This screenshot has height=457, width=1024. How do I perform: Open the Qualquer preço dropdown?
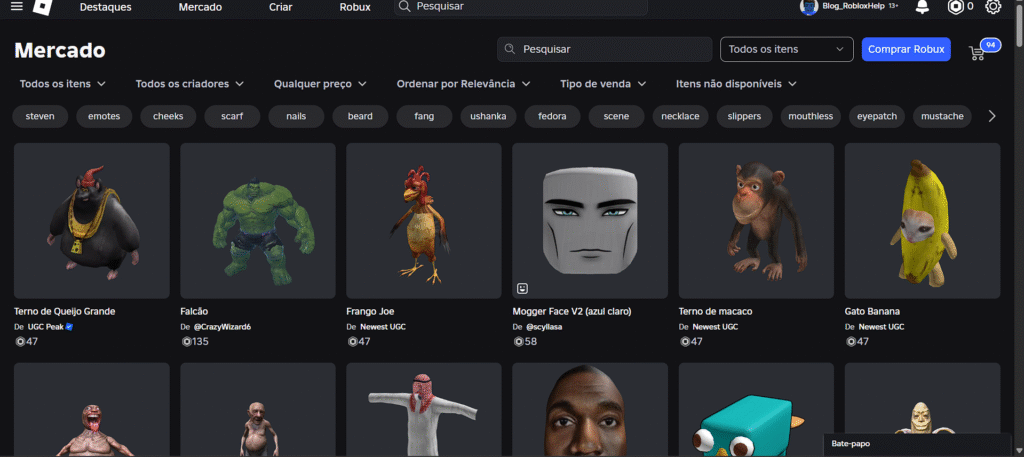(x=320, y=83)
